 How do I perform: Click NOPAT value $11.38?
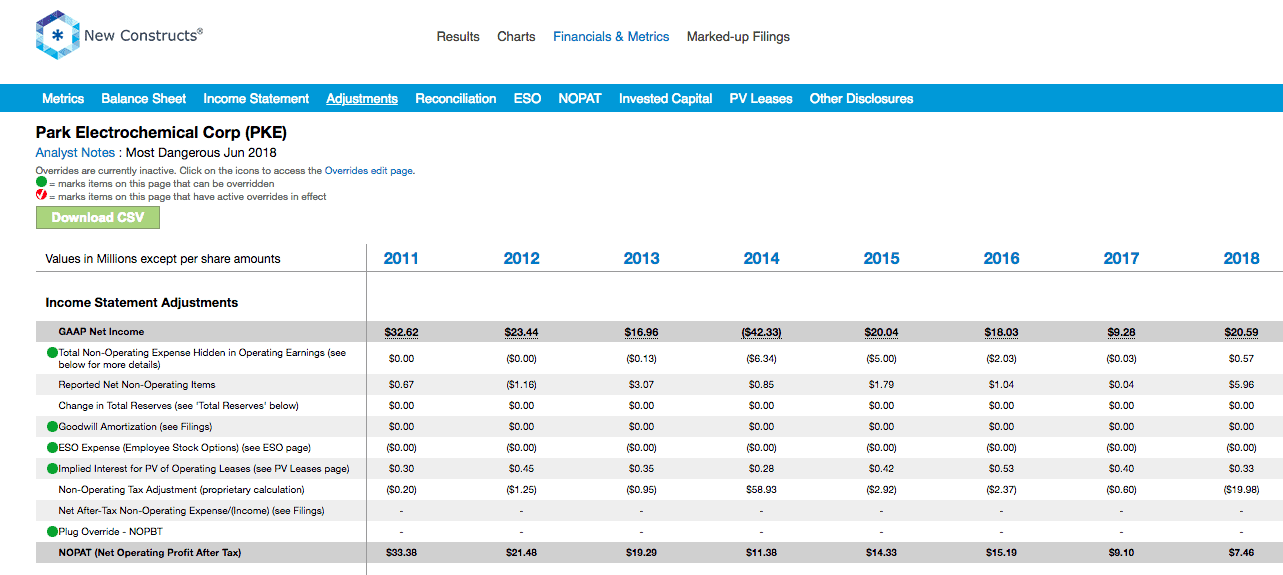761,553
